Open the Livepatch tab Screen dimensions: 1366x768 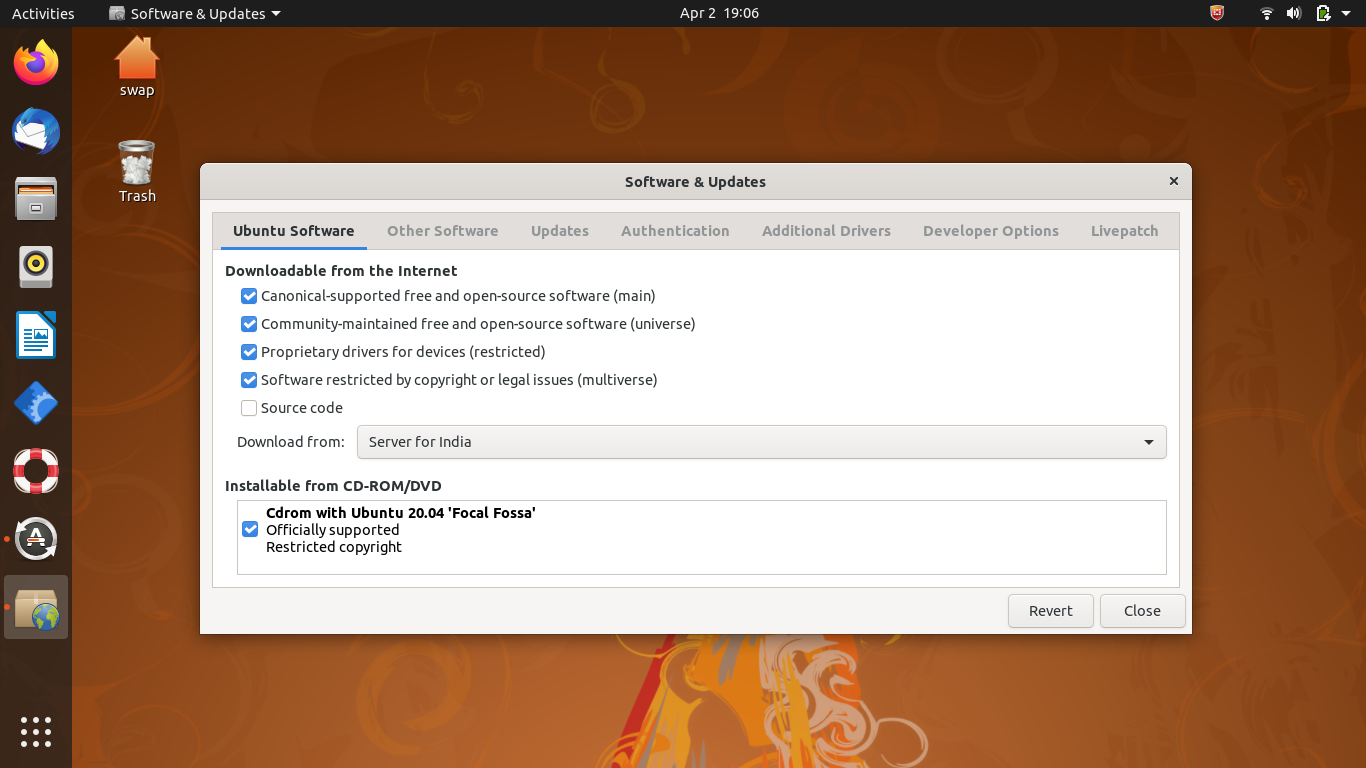pyautogui.click(x=1125, y=231)
